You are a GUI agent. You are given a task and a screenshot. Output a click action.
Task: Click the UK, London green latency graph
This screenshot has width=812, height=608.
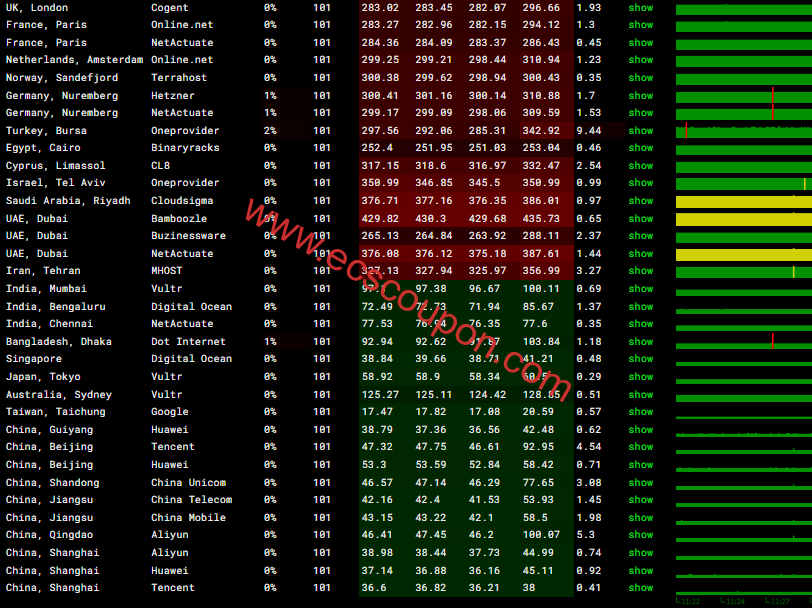(744, 9)
